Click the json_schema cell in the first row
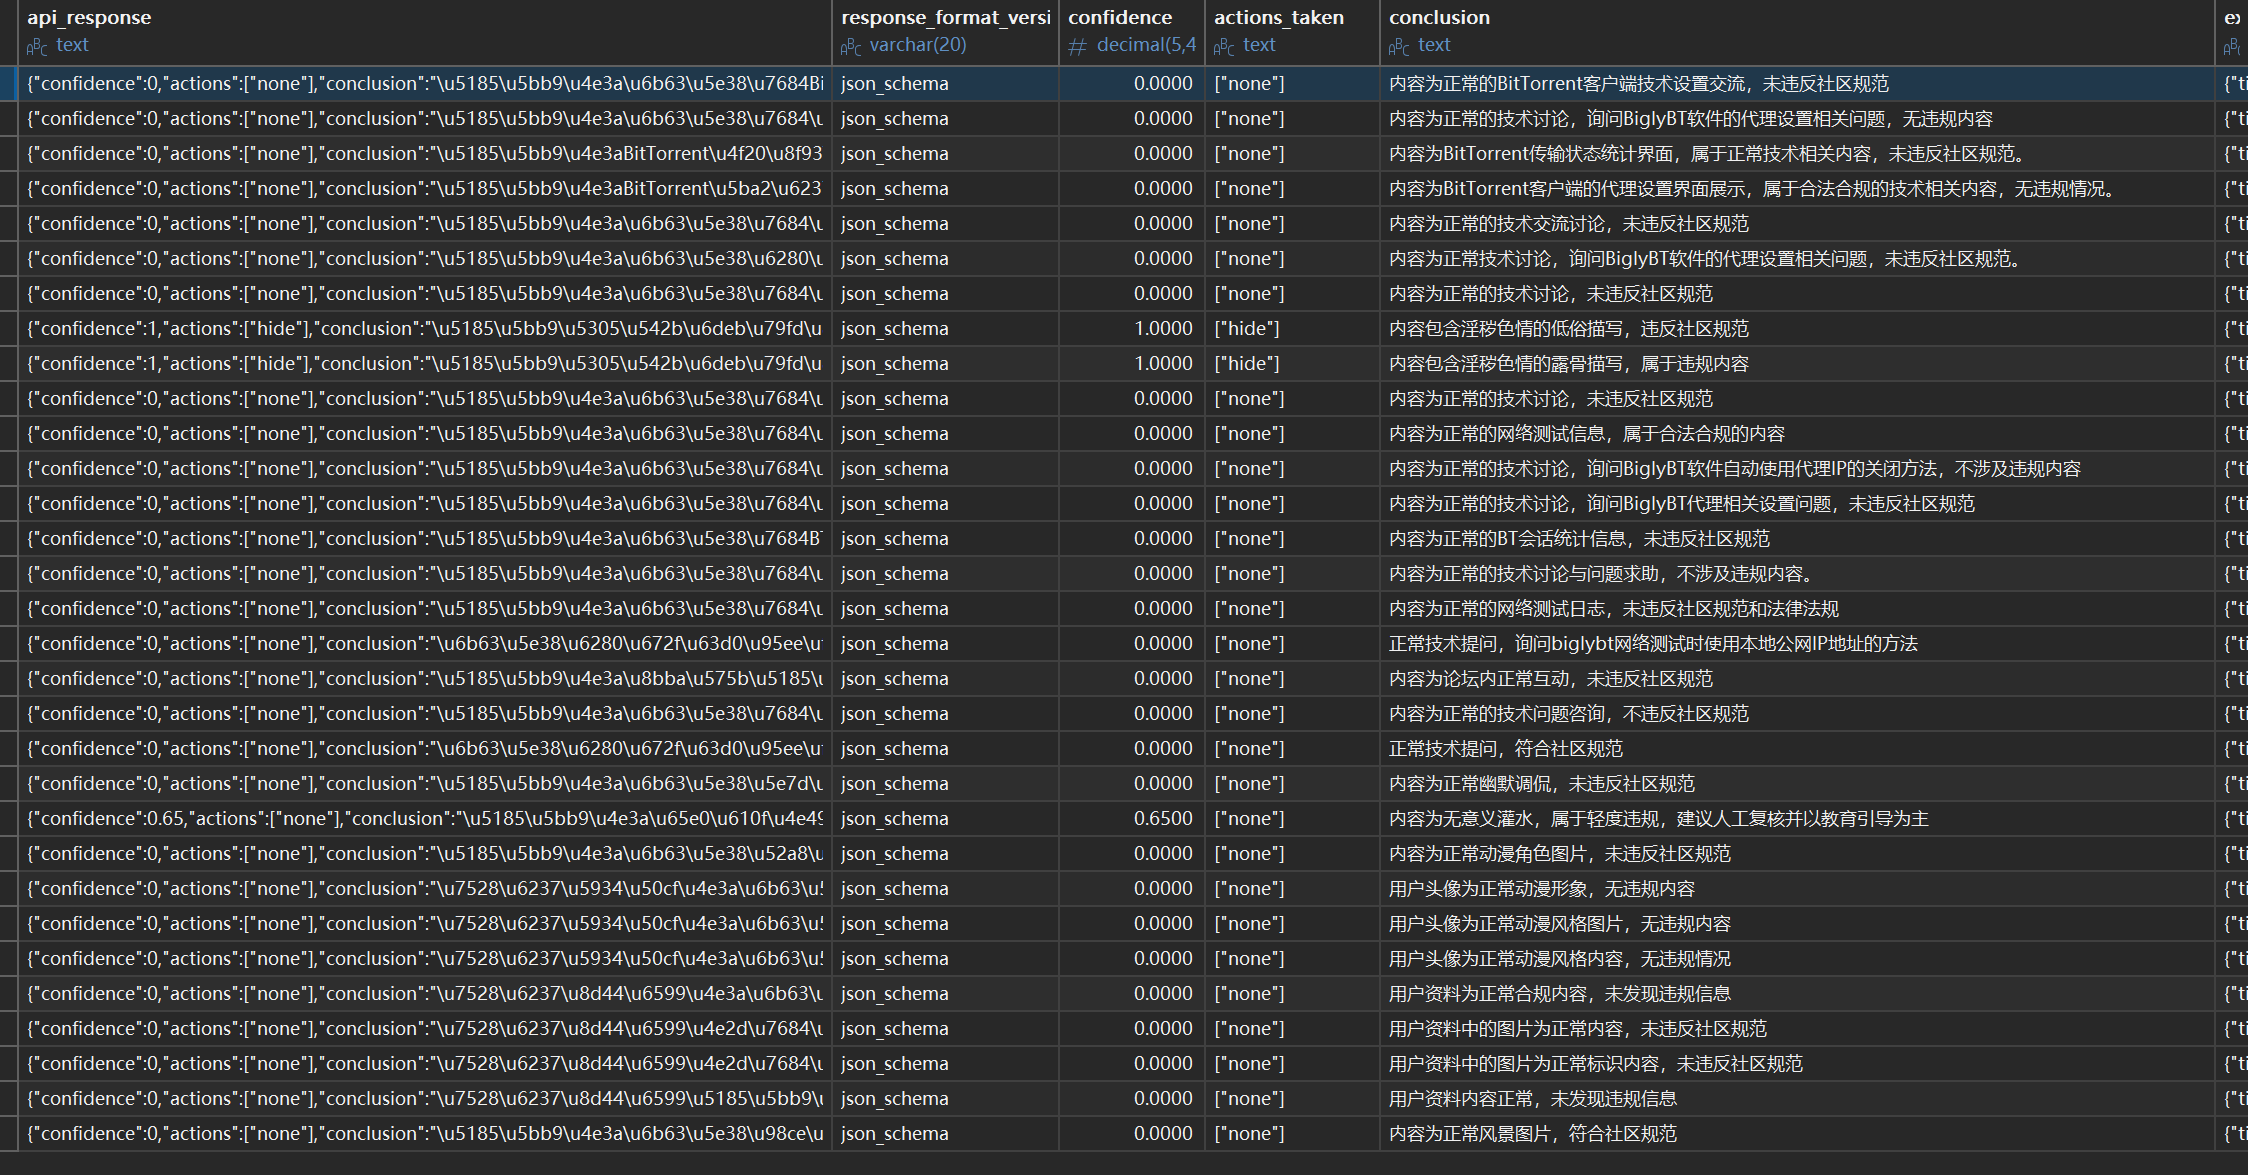 coord(894,83)
